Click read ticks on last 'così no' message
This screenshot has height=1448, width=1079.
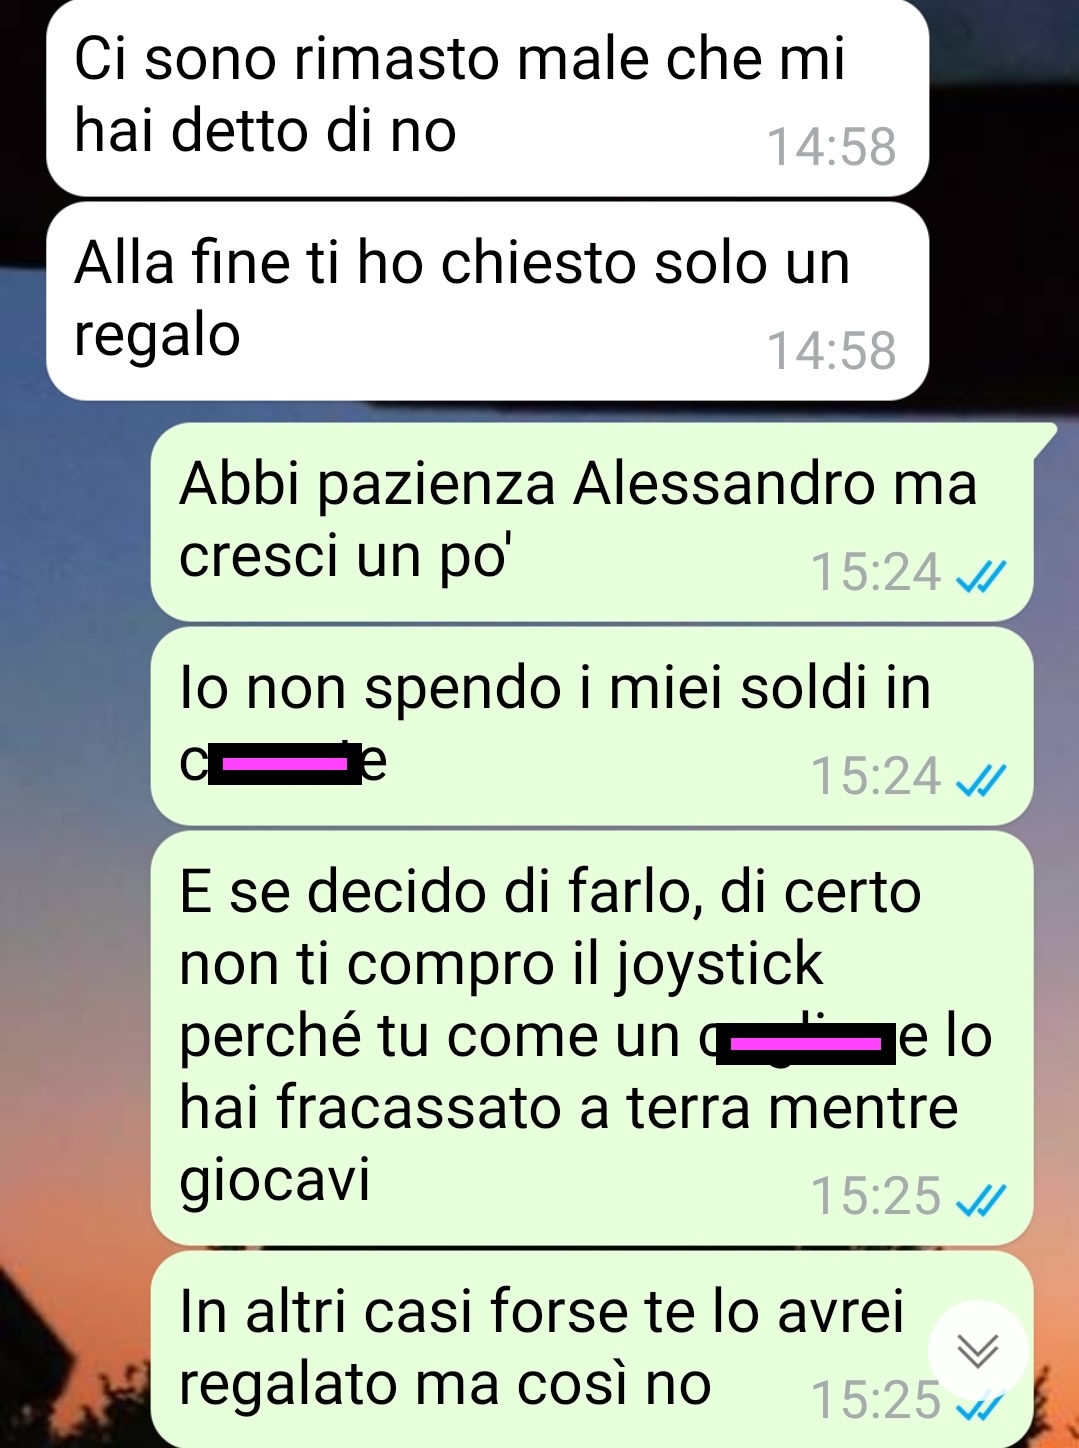click(980, 1408)
